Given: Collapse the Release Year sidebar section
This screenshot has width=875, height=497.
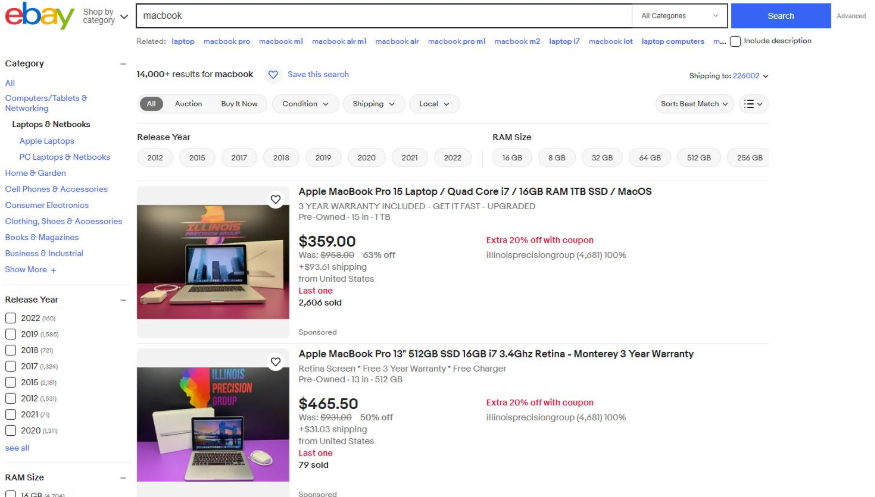Looking at the screenshot, I should [123, 300].
